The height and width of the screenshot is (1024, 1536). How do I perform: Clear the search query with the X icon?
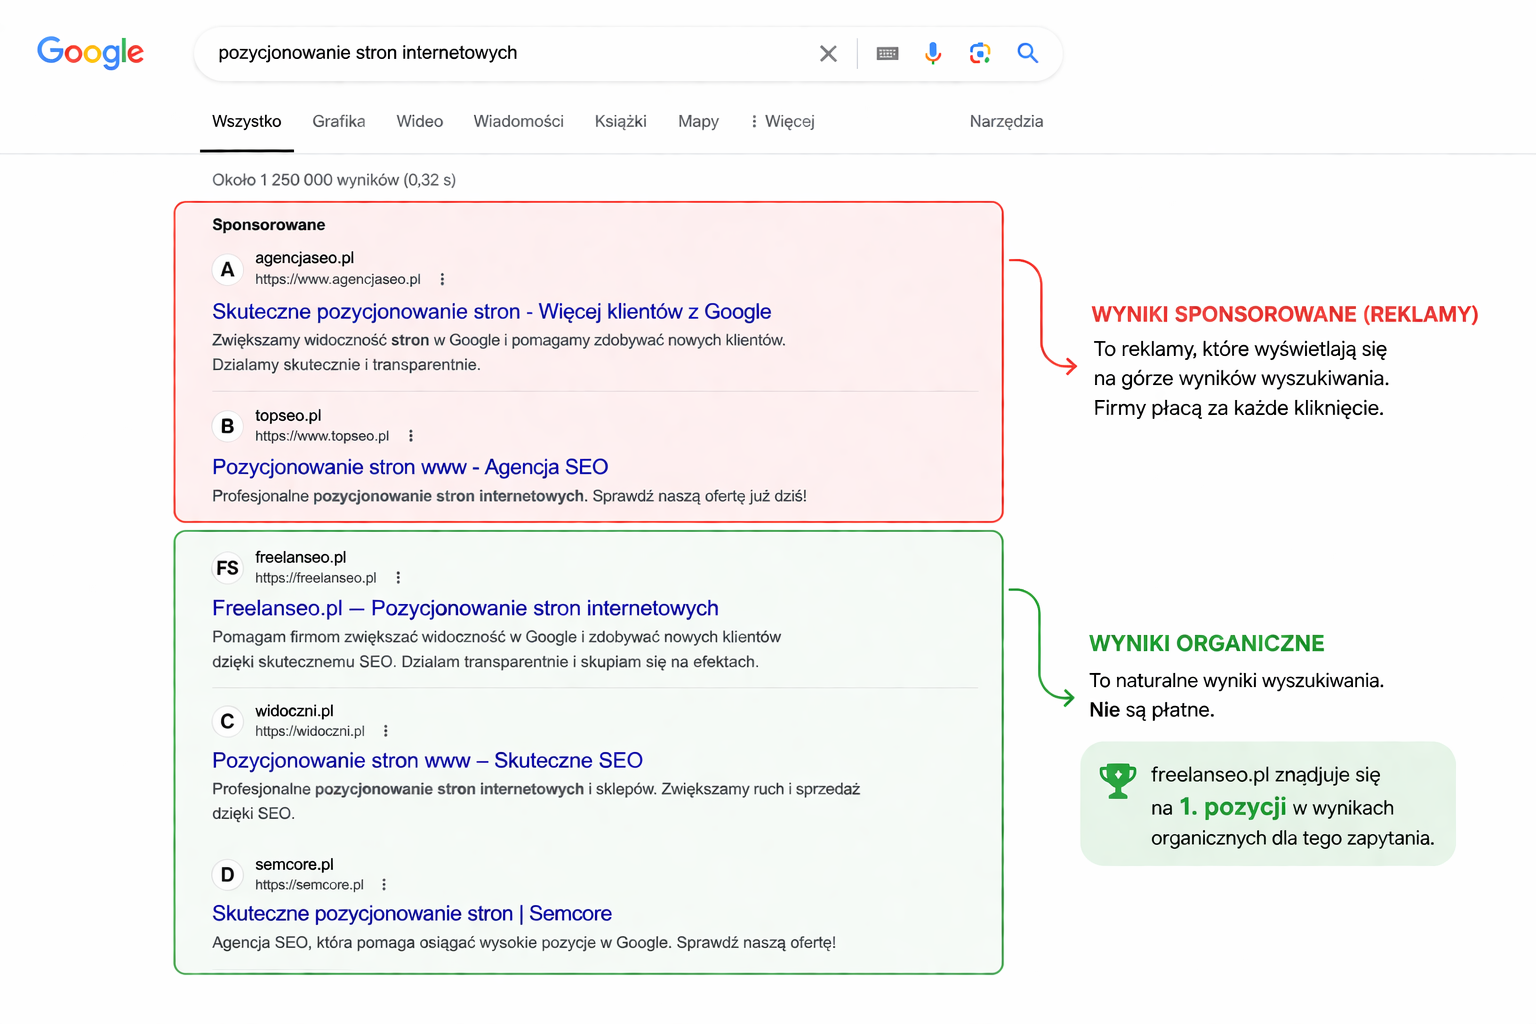(x=828, y=53)
